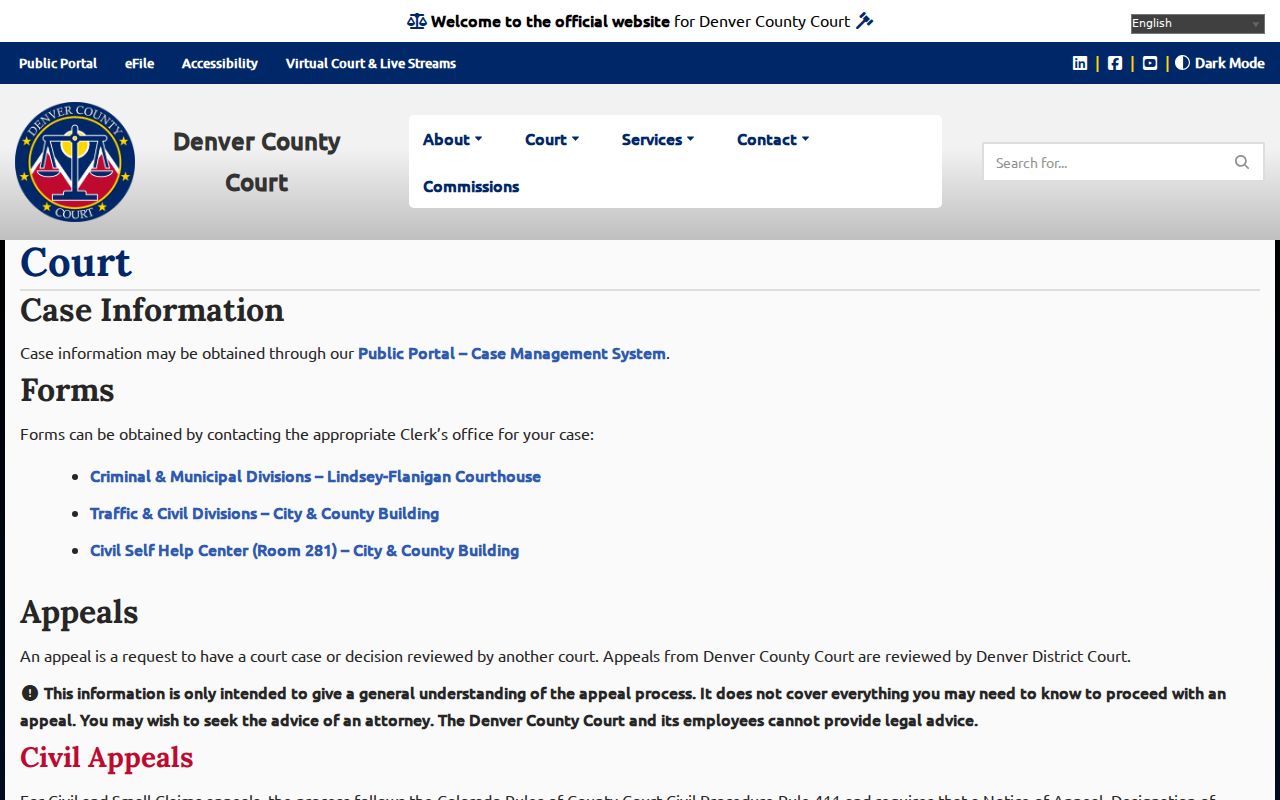The width and height of the screenshot is (1280, 800).
Task: Open the Facebook icon link
Action: (1115, 63)
